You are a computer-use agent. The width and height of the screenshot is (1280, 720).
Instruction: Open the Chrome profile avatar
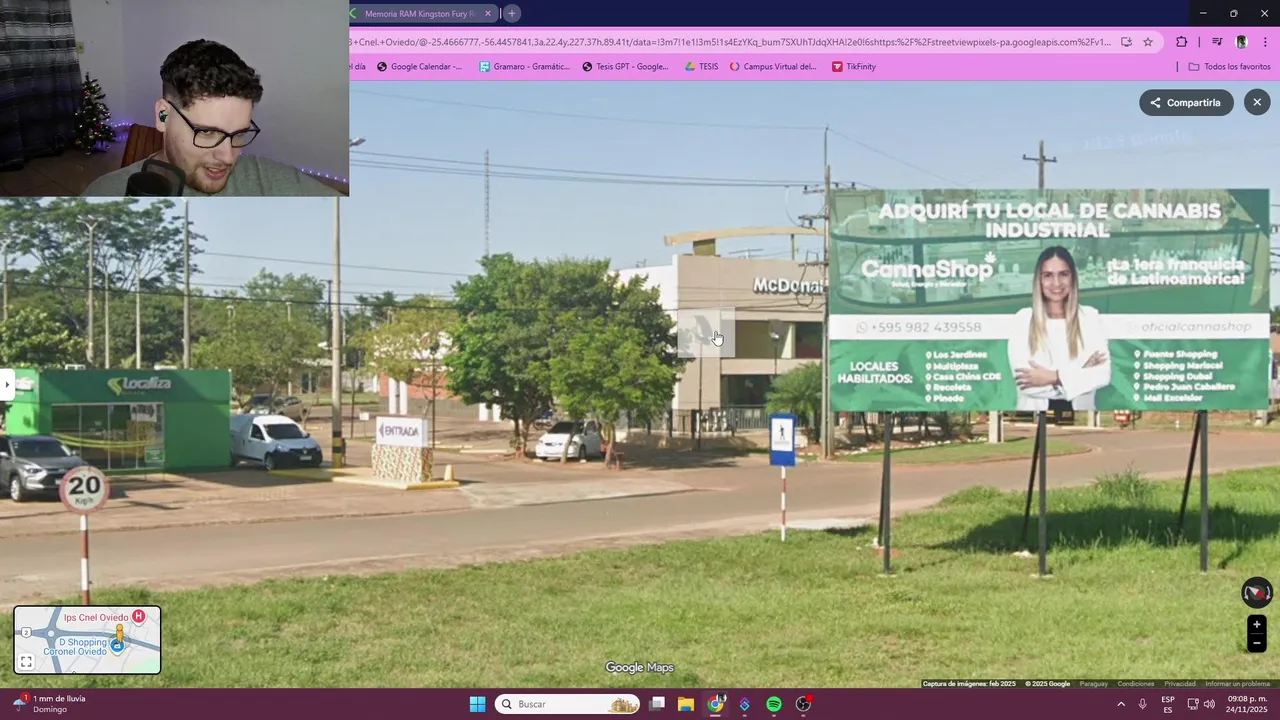click(1241, 42)
